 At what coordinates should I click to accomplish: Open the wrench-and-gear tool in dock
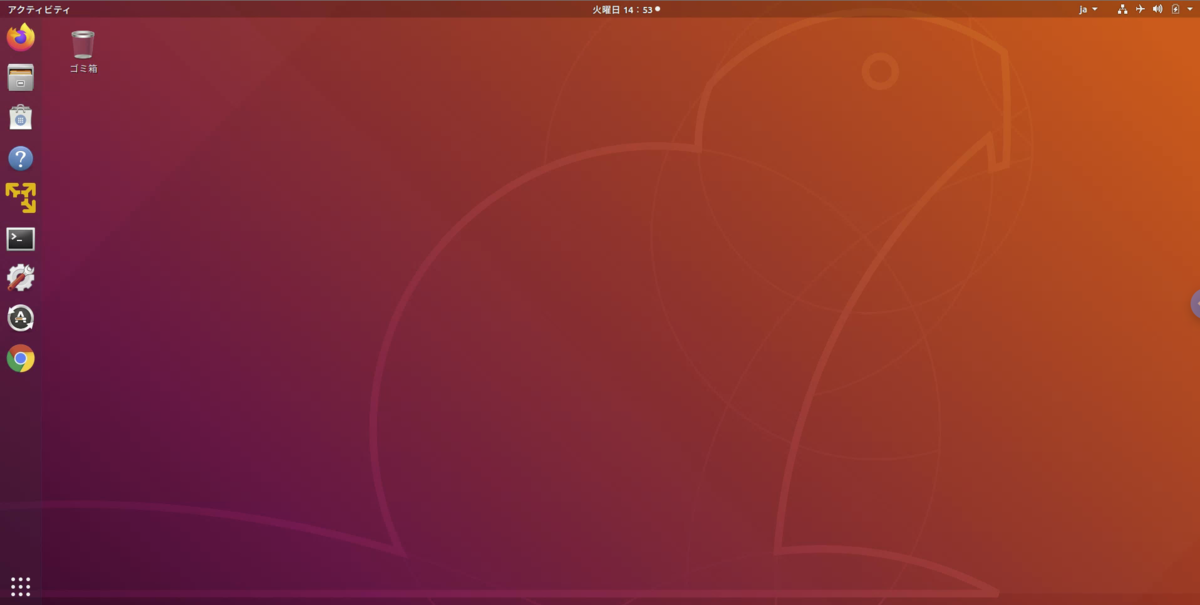(21, 278)
